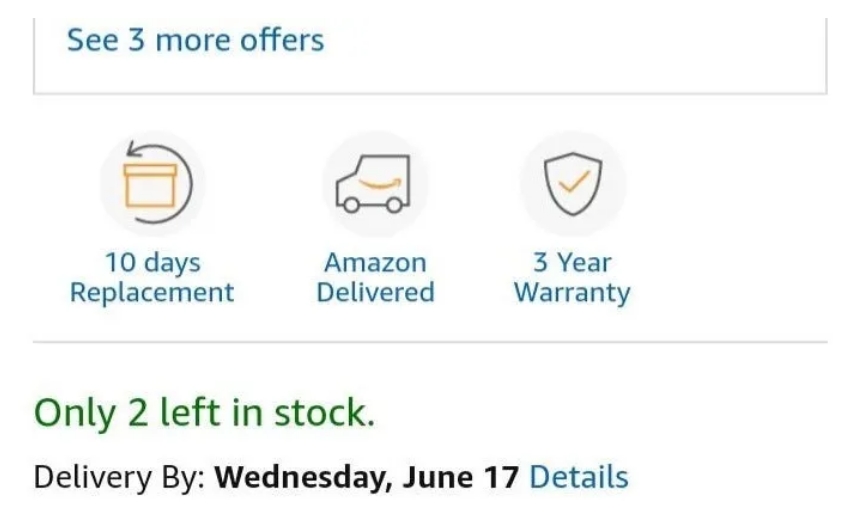The image size is (867, 514).
Task: Click the 10 days Replacement box icon
Action: [152, 184]
